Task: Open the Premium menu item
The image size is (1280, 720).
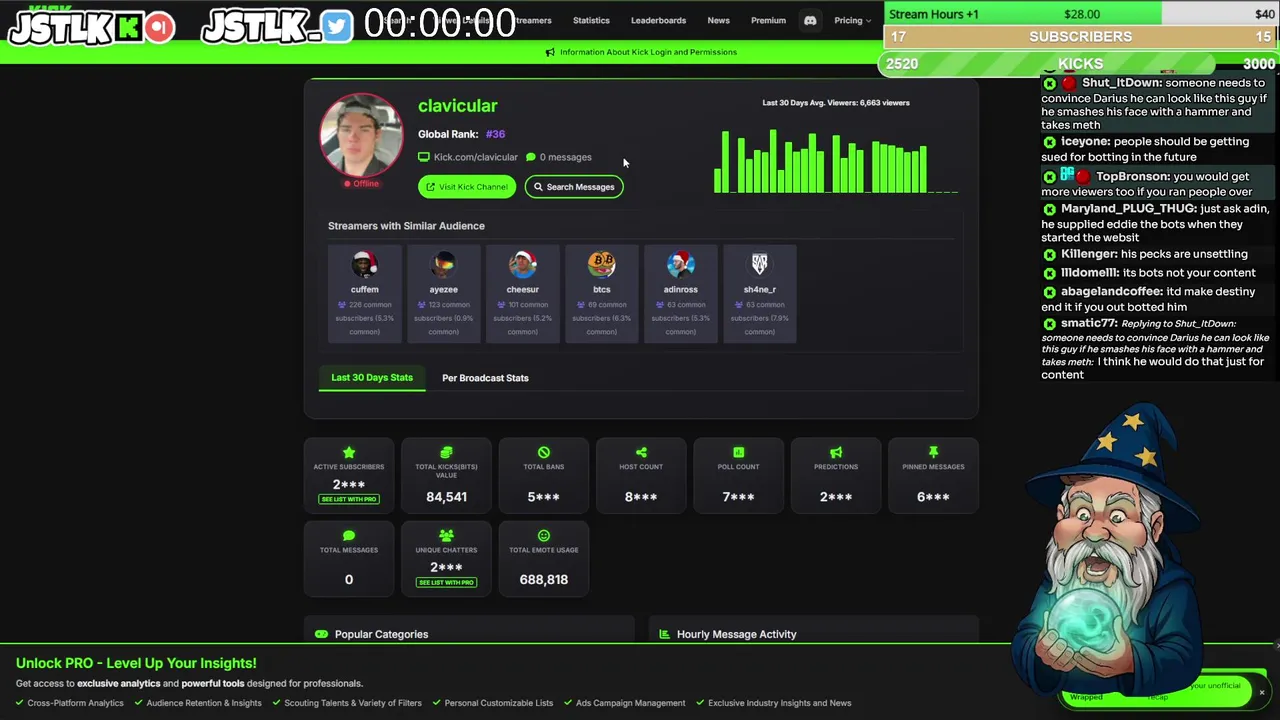Action: pyautogui.click(x=768, y=20)
